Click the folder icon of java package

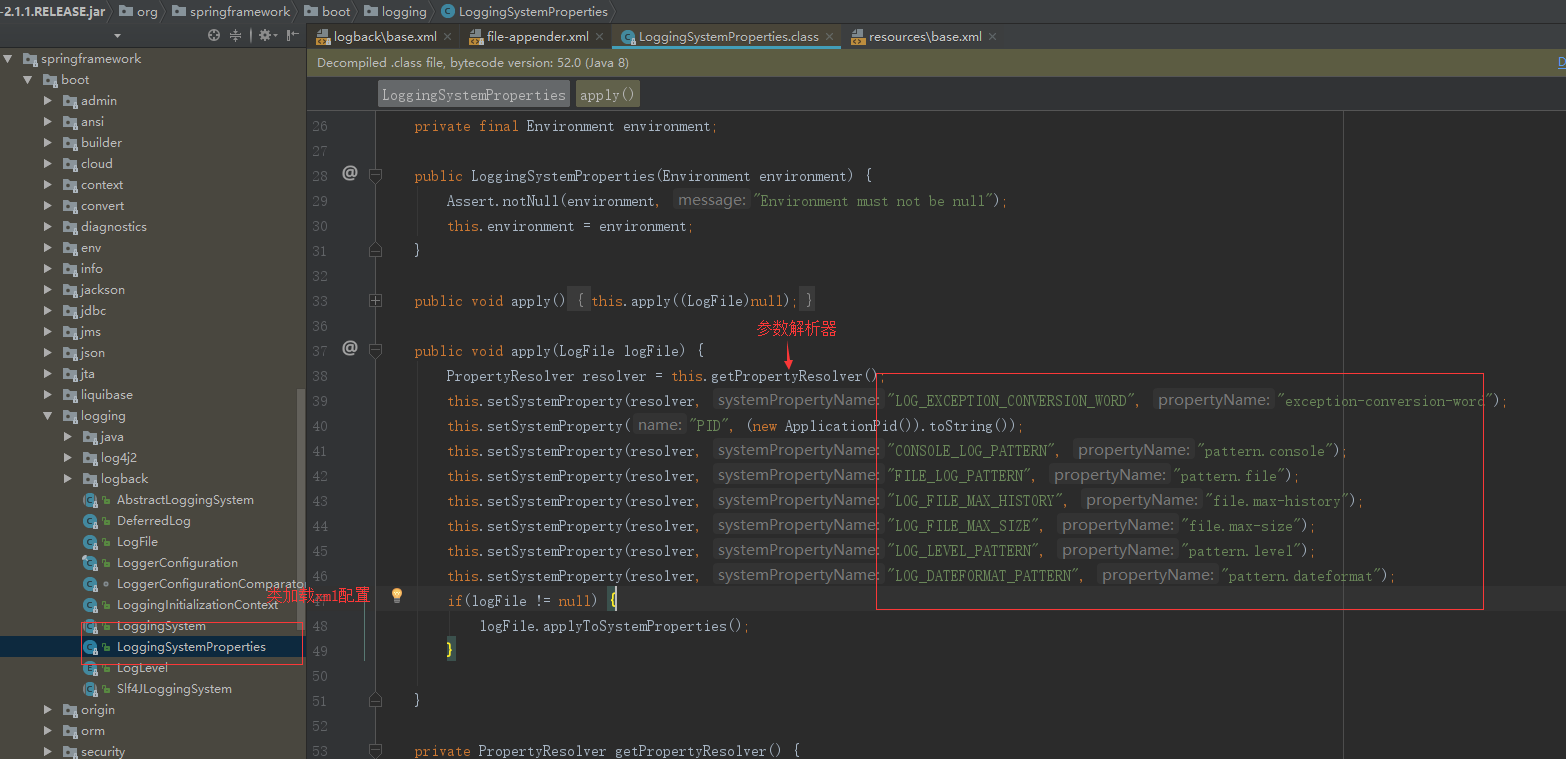click(89, 437)
